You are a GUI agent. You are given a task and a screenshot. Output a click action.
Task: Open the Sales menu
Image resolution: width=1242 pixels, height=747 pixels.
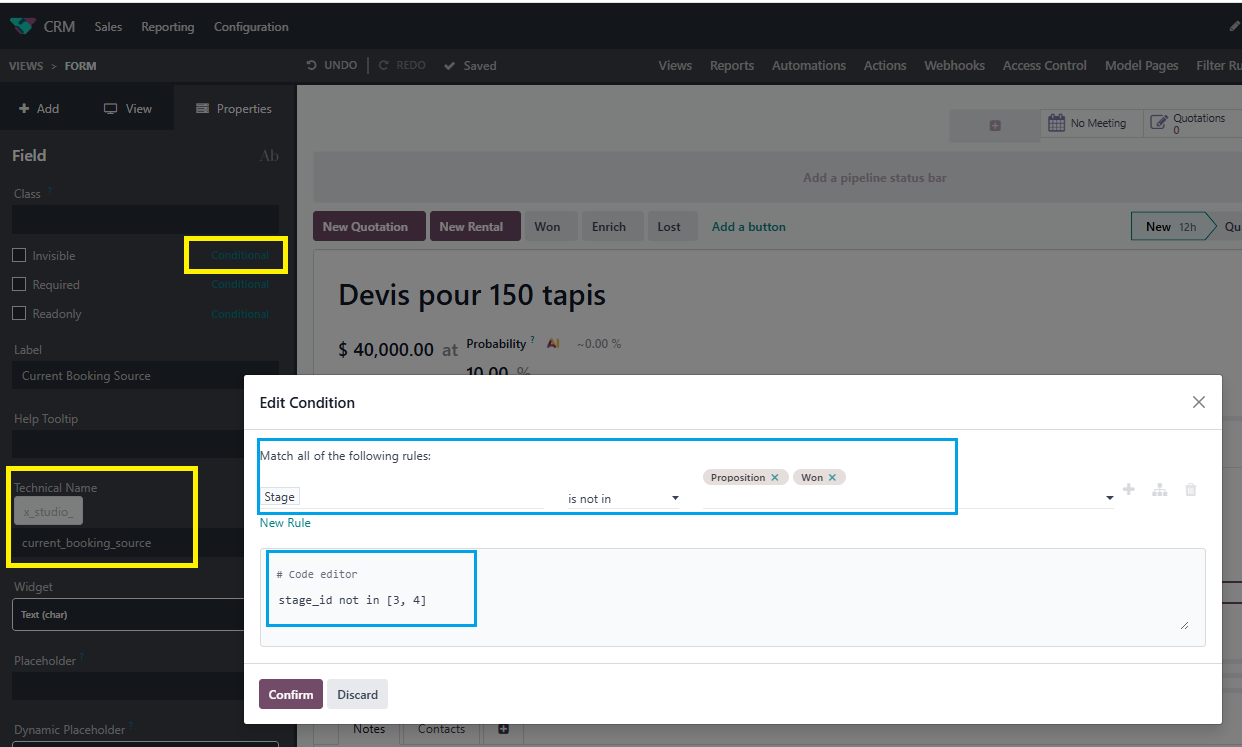108,27
